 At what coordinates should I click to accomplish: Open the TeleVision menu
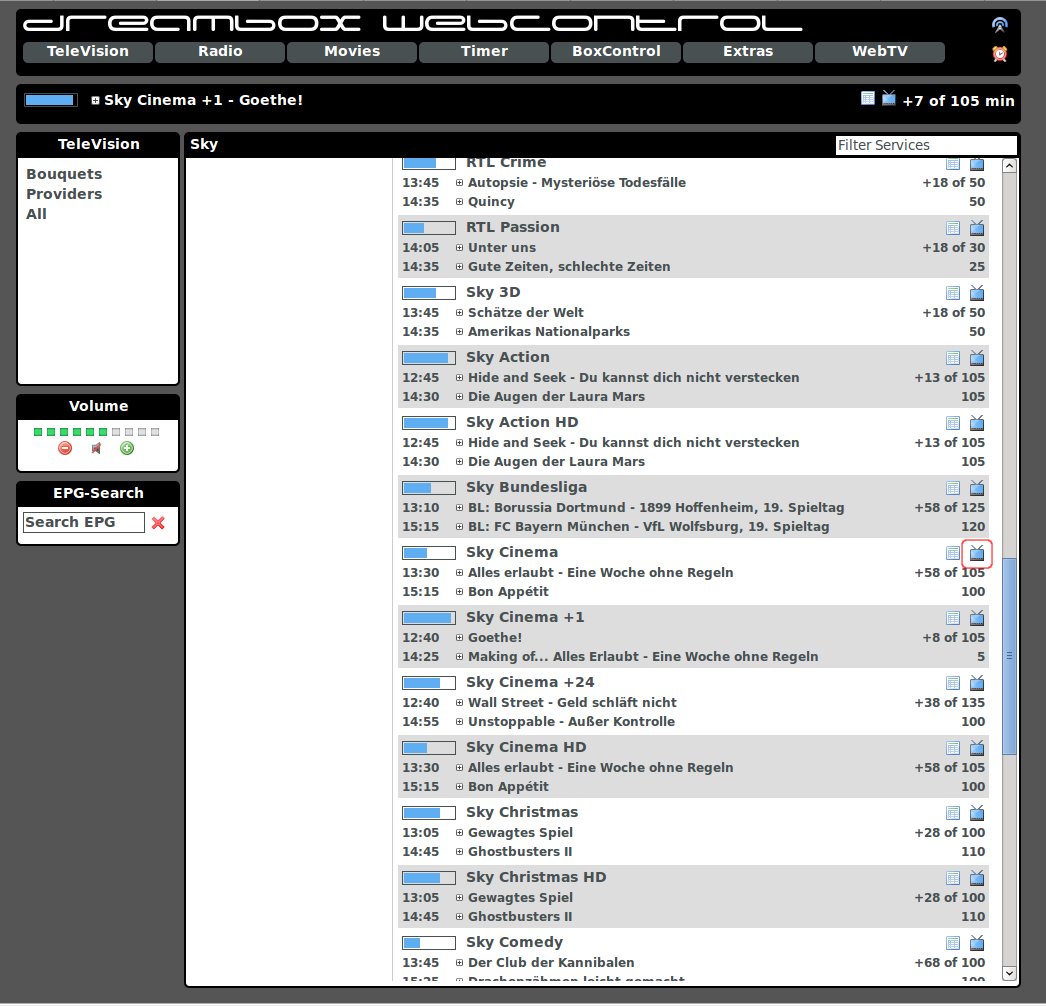(x=88, y=51)
